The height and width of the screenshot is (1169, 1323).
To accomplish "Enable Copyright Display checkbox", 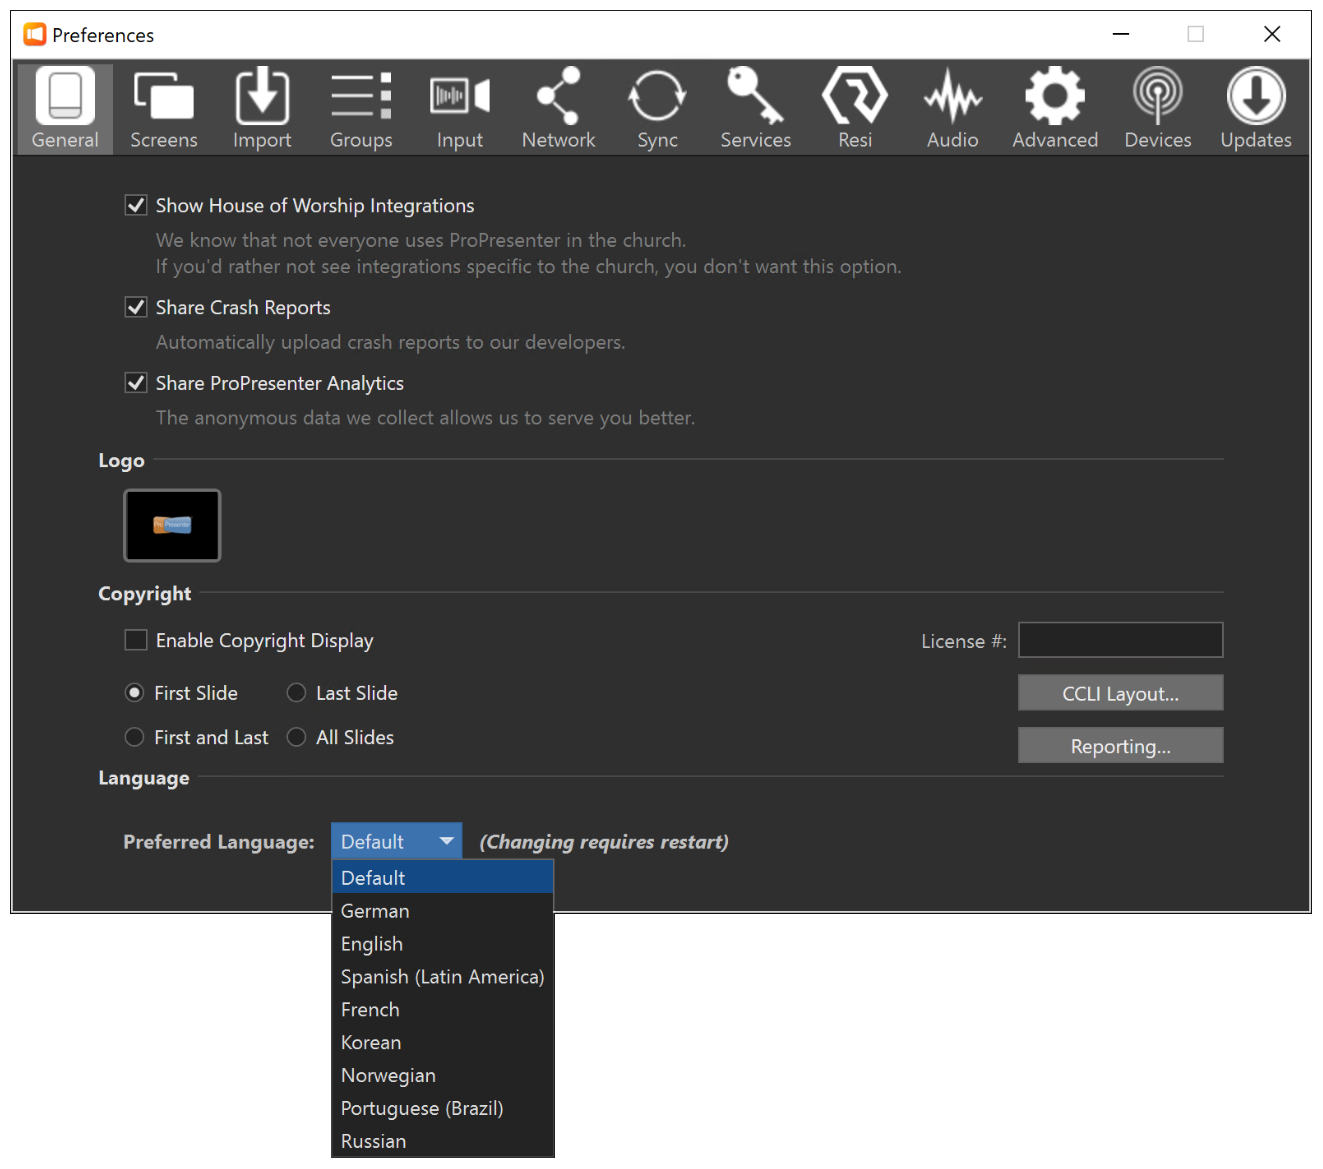I will 136,640.
